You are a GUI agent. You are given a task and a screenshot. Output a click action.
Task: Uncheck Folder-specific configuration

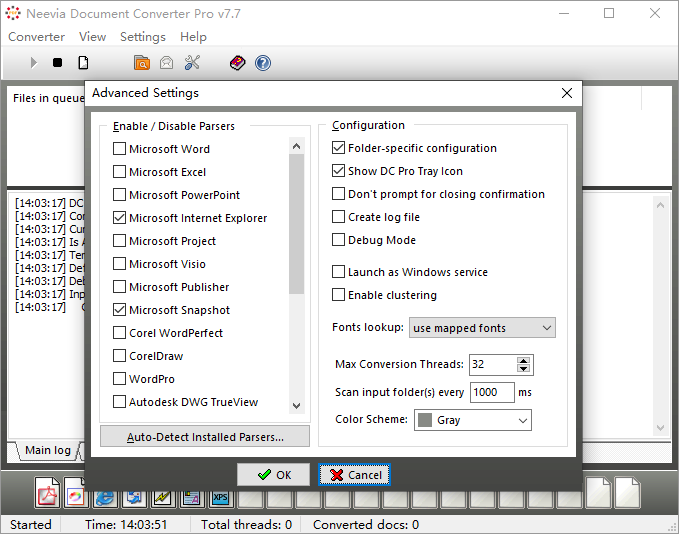338,148
